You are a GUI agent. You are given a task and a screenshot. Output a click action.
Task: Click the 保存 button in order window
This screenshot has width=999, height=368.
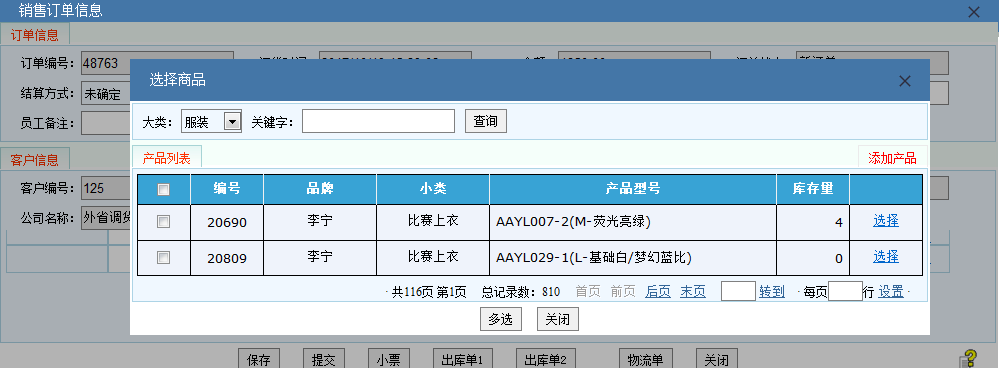tap(259, 358)
